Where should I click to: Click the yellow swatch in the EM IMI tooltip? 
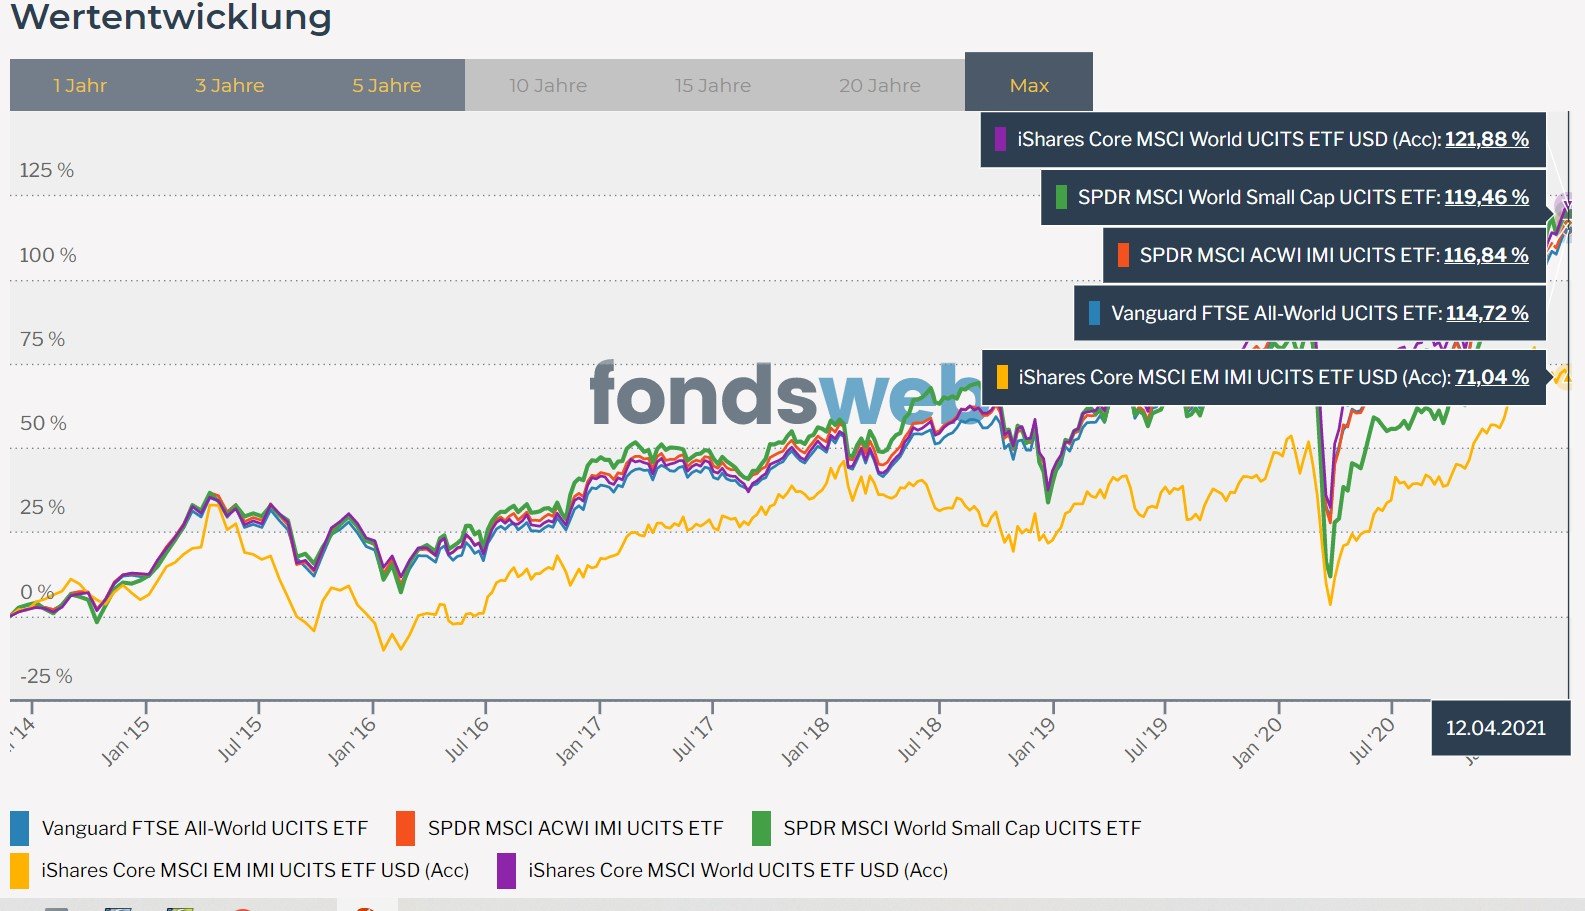point(1002,377)
